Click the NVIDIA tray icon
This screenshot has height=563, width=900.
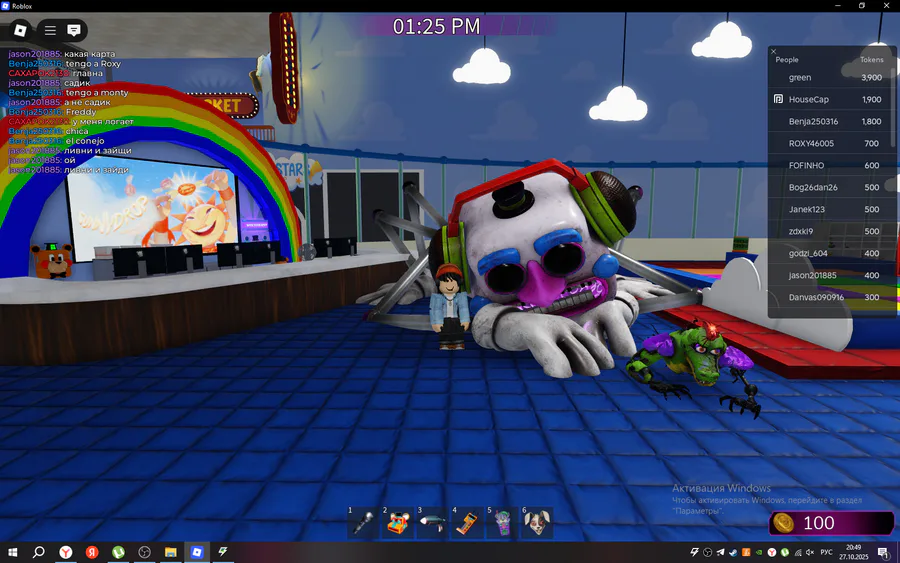[759, 552]
